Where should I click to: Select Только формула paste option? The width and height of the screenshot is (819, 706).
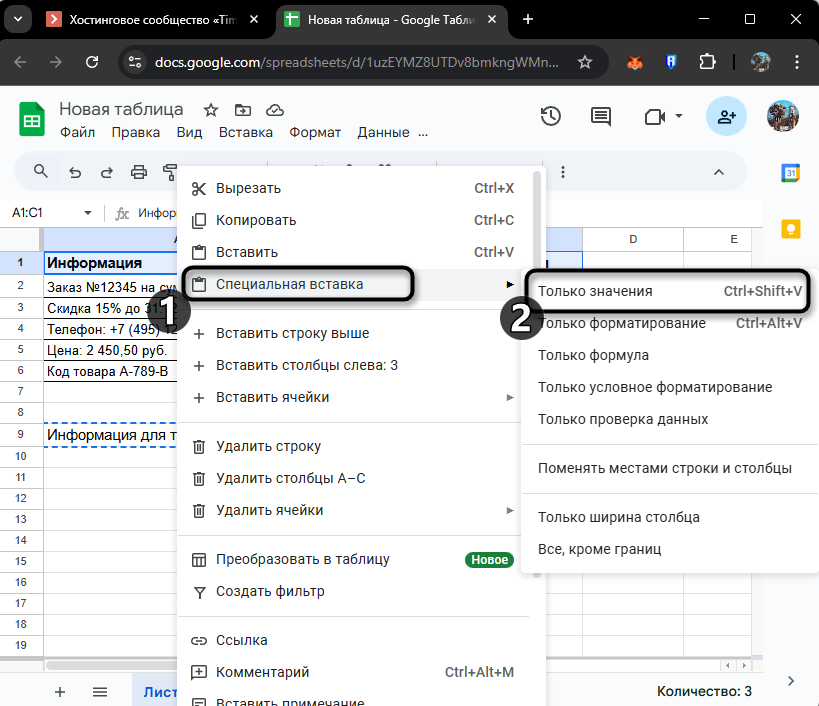click(x=670, y=355)
